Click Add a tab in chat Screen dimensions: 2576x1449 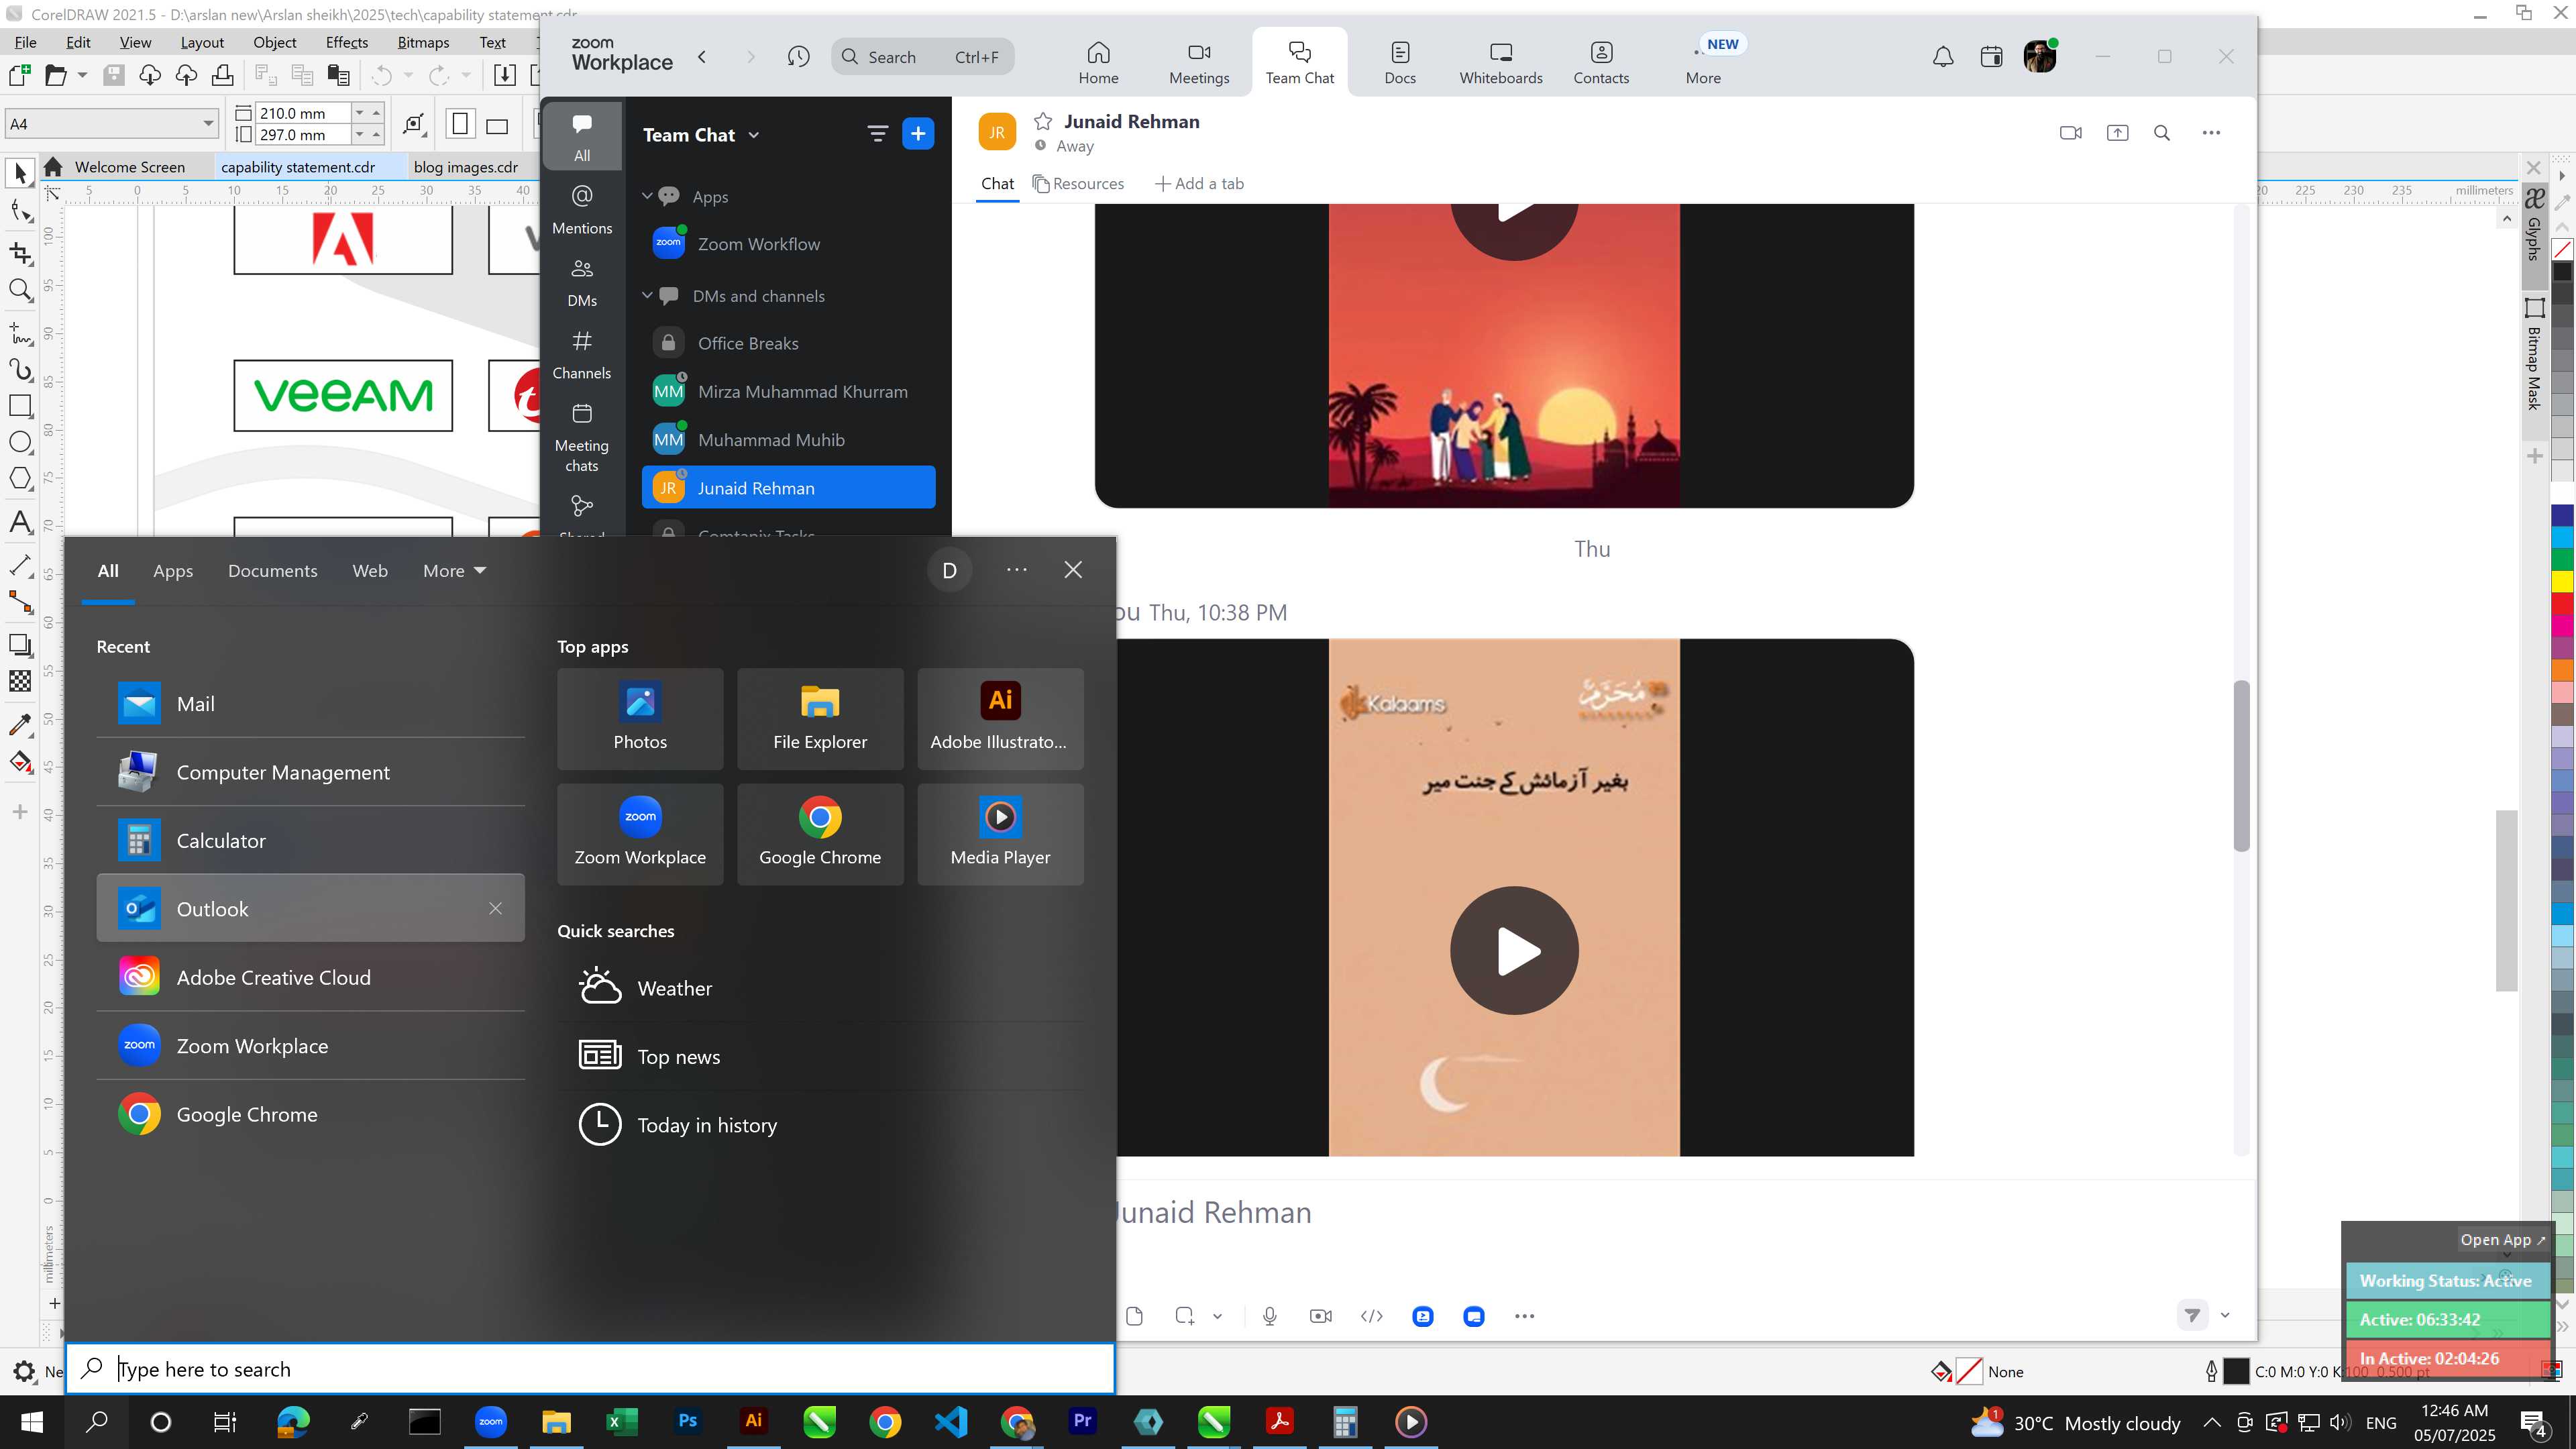coord(1199,183)
